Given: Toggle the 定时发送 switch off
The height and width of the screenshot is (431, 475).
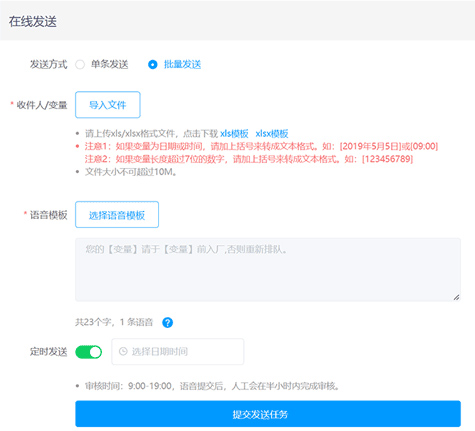Looking at the screenshot, I should click(x=89, y=352).
